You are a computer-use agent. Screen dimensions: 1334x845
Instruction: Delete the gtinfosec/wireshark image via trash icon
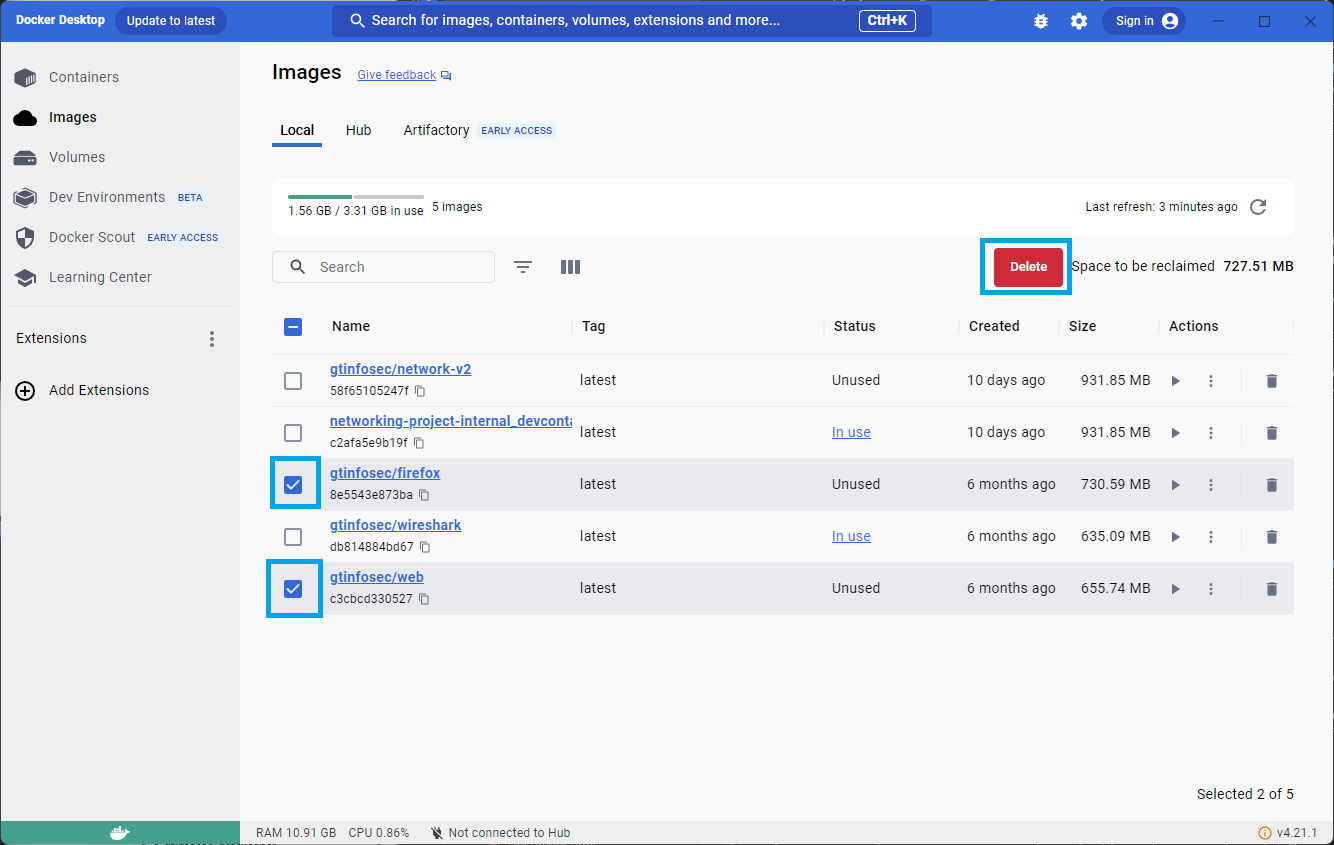click(x=1271, y=536)
